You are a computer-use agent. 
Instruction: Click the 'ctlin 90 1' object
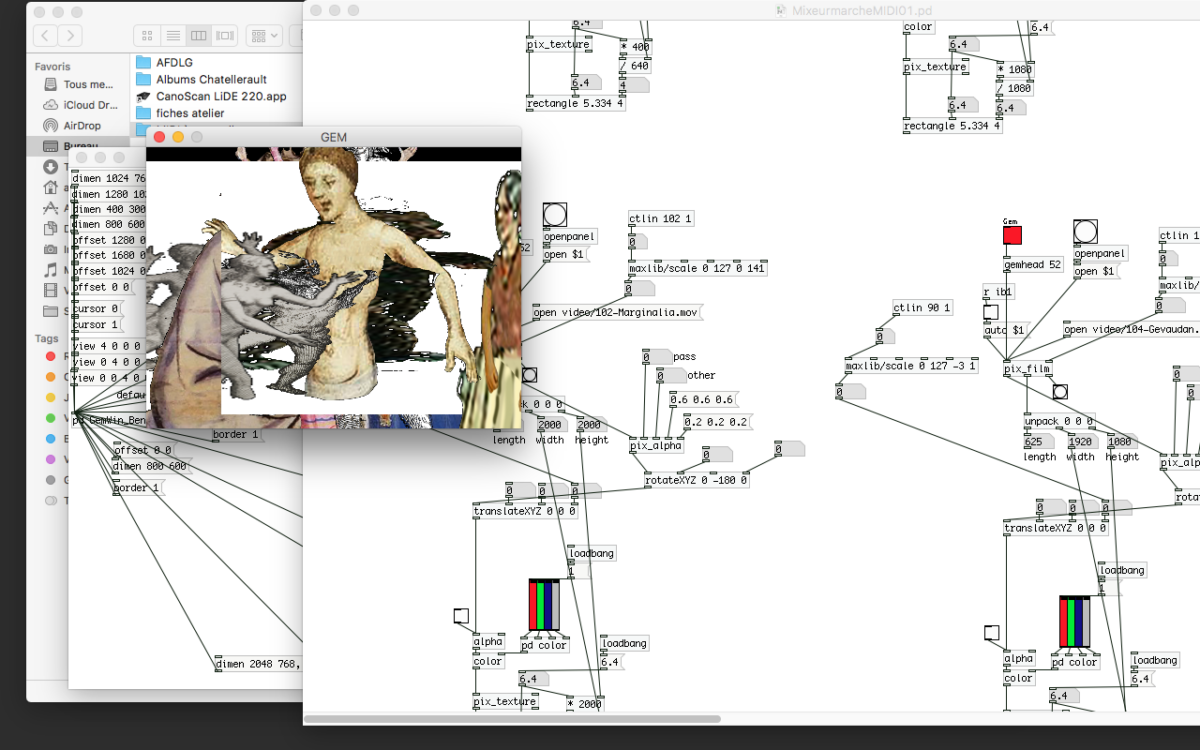(x=923, y=308)
